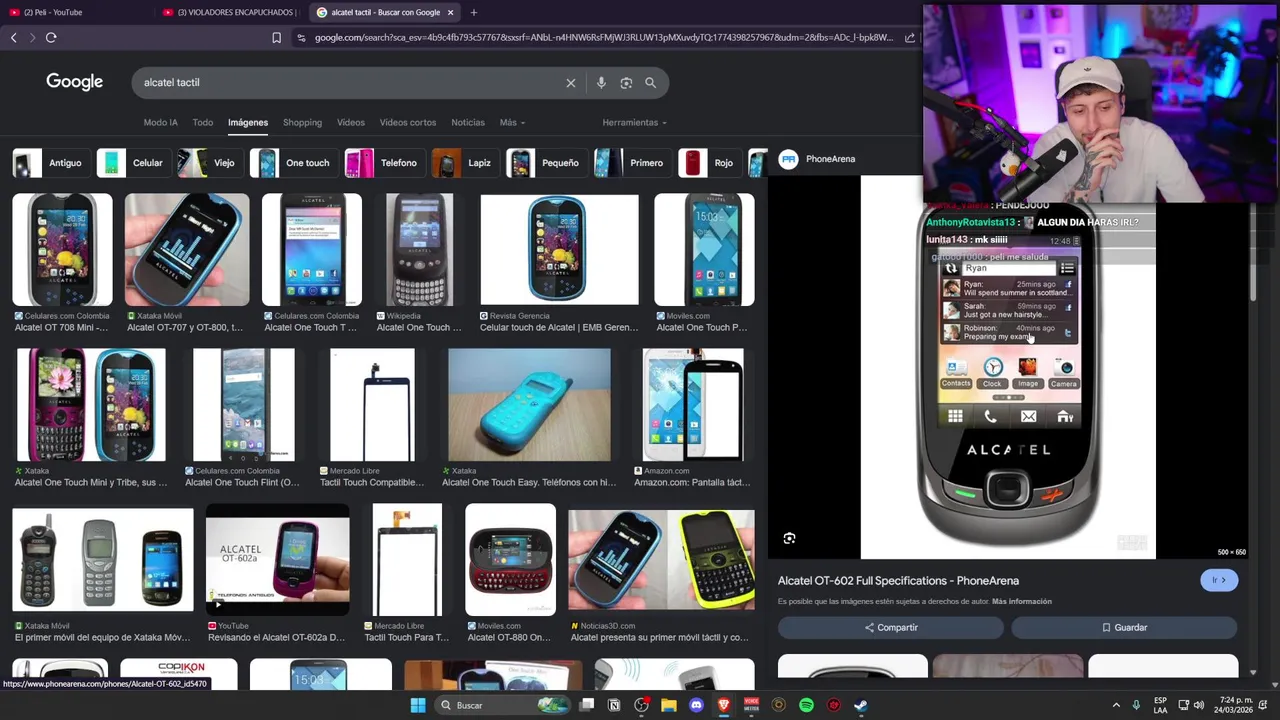Apply the Primero filter chip

632,163
